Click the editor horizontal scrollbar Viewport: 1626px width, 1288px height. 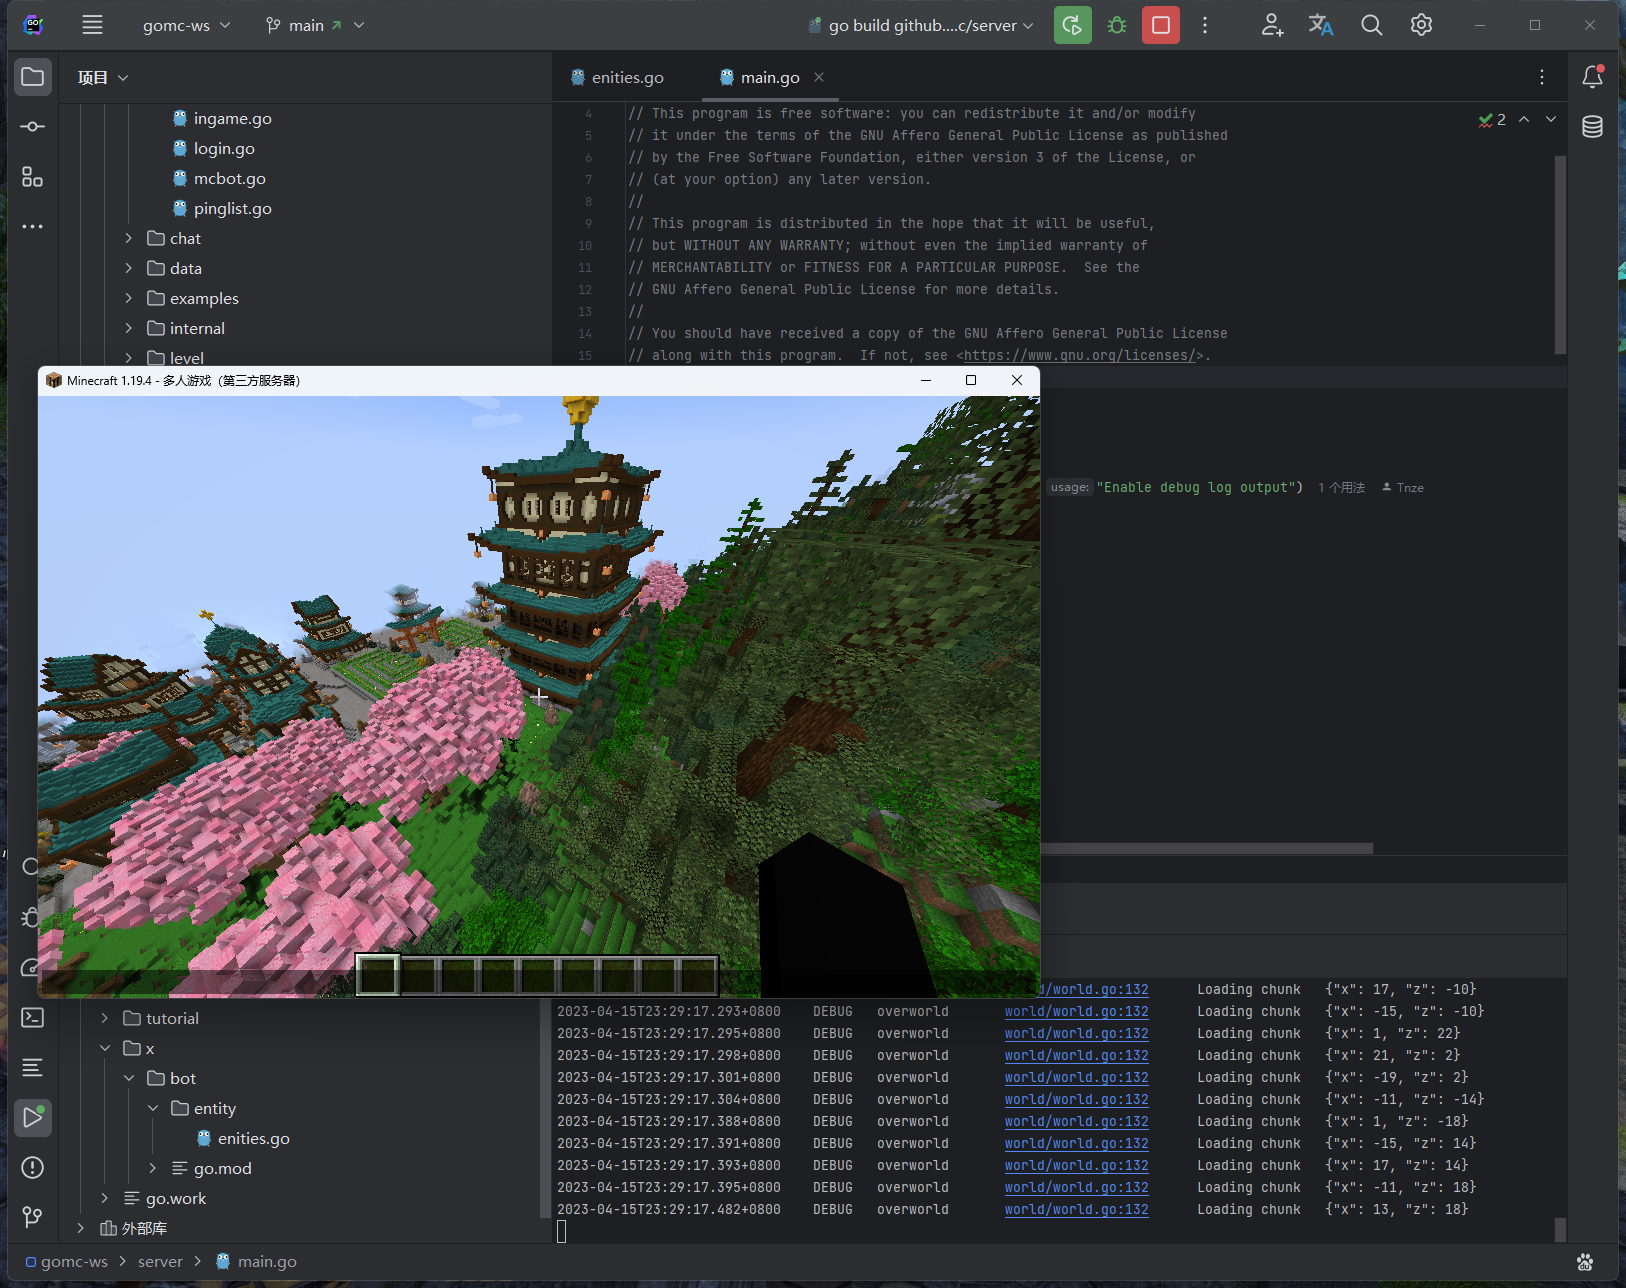coord(1206,848)
